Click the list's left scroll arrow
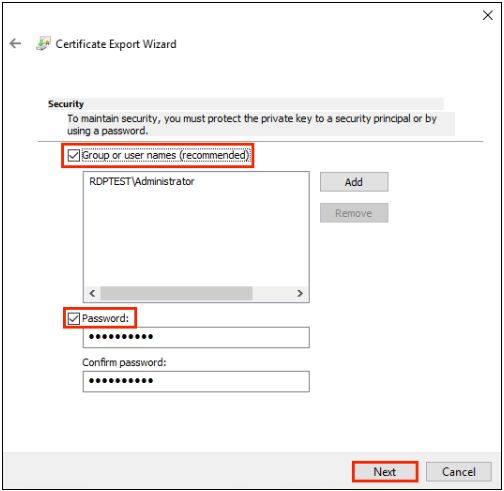504x491 pixels. (x=92, y=293)
